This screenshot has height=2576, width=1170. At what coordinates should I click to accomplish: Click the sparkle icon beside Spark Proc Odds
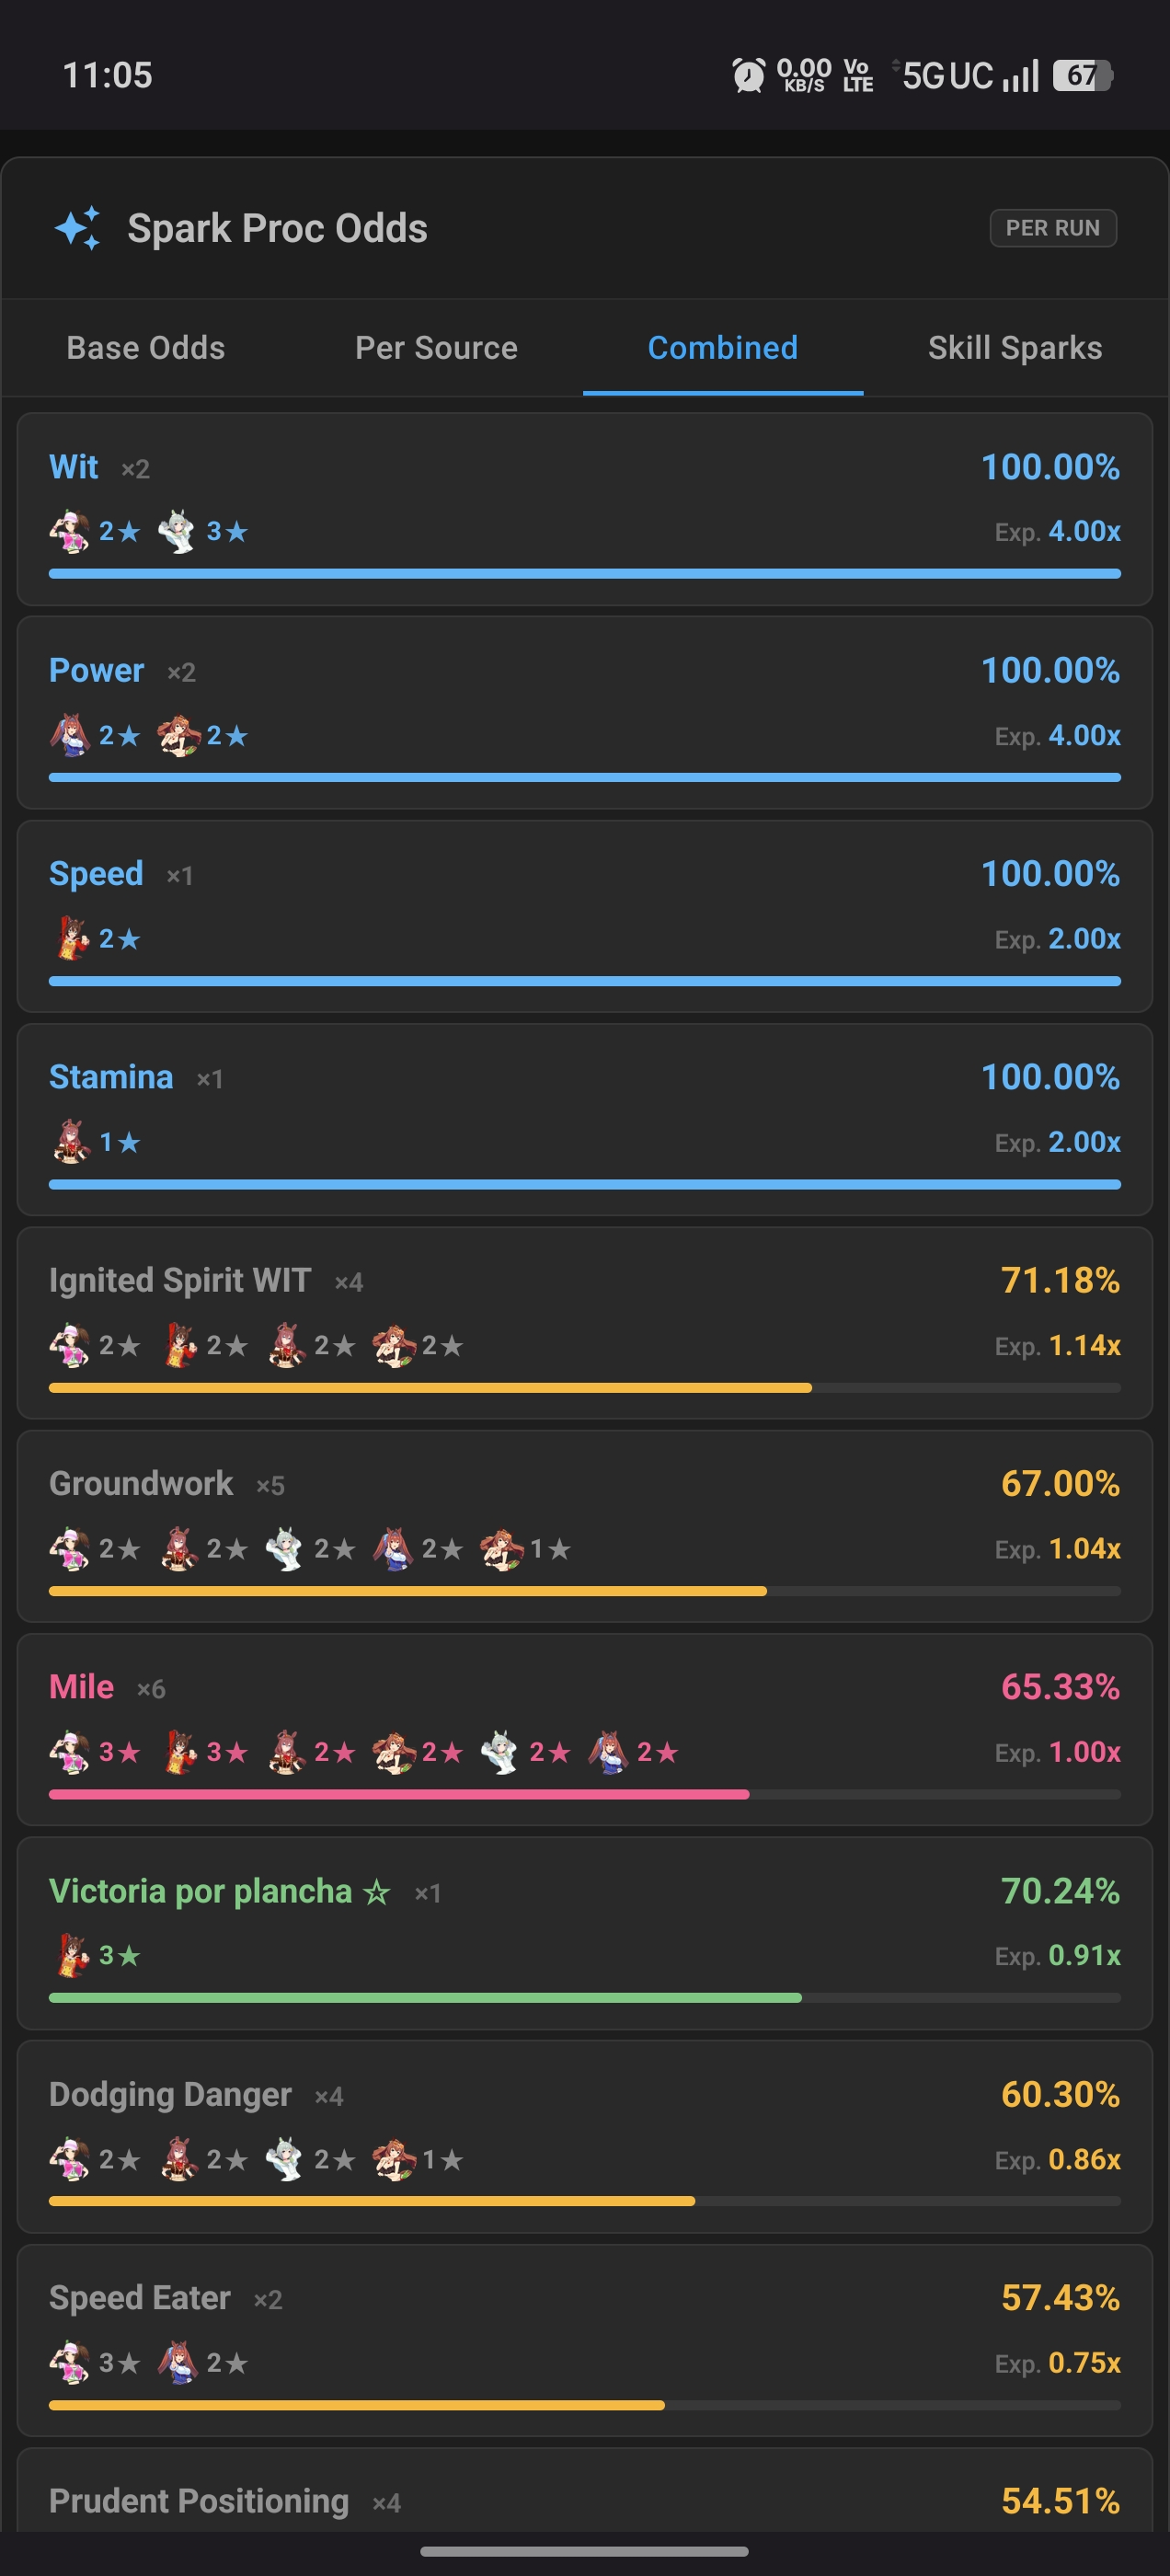(77, 228)
